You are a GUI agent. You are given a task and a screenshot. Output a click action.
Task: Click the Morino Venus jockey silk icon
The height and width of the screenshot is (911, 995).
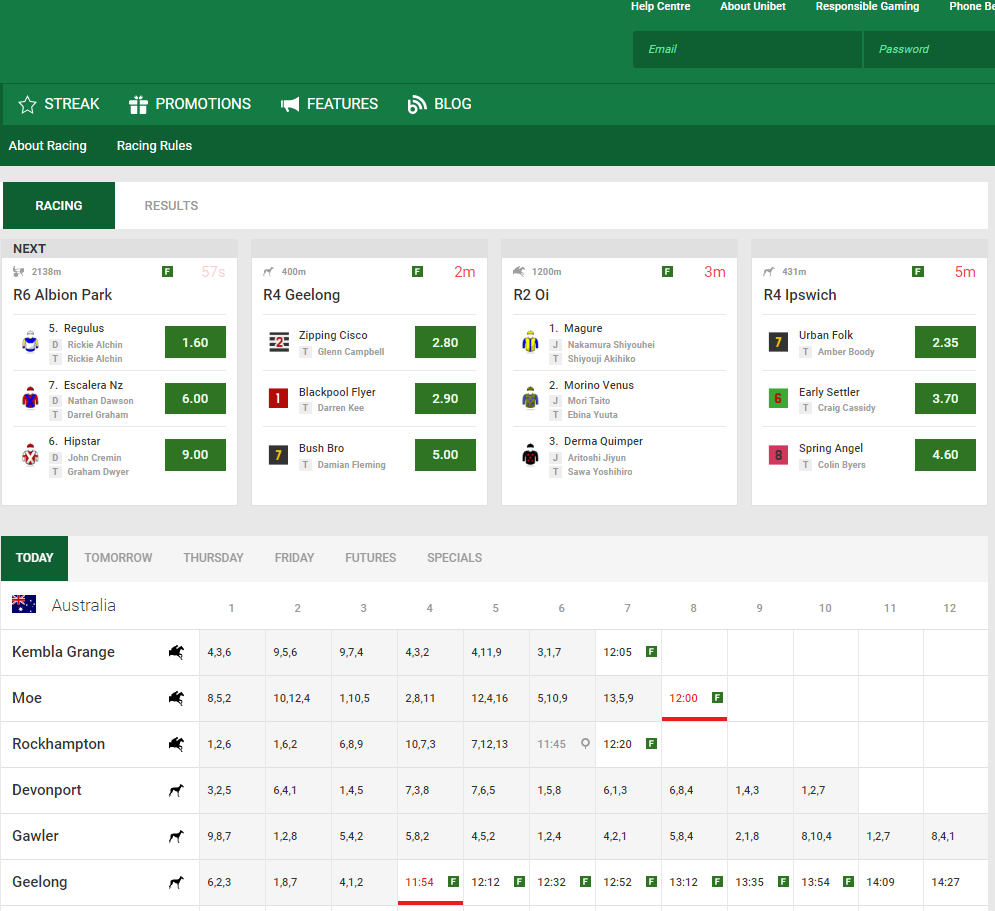[530, 398]
